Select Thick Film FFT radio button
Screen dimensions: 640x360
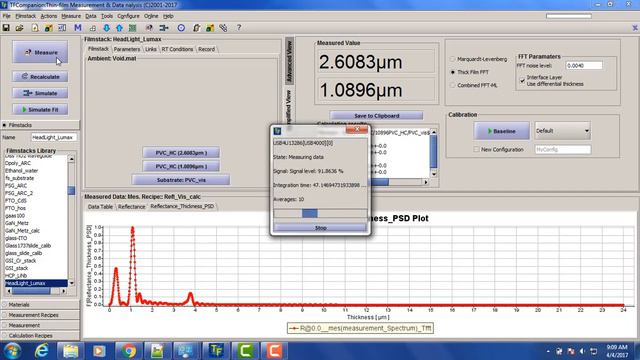click(x=452, y=72)
